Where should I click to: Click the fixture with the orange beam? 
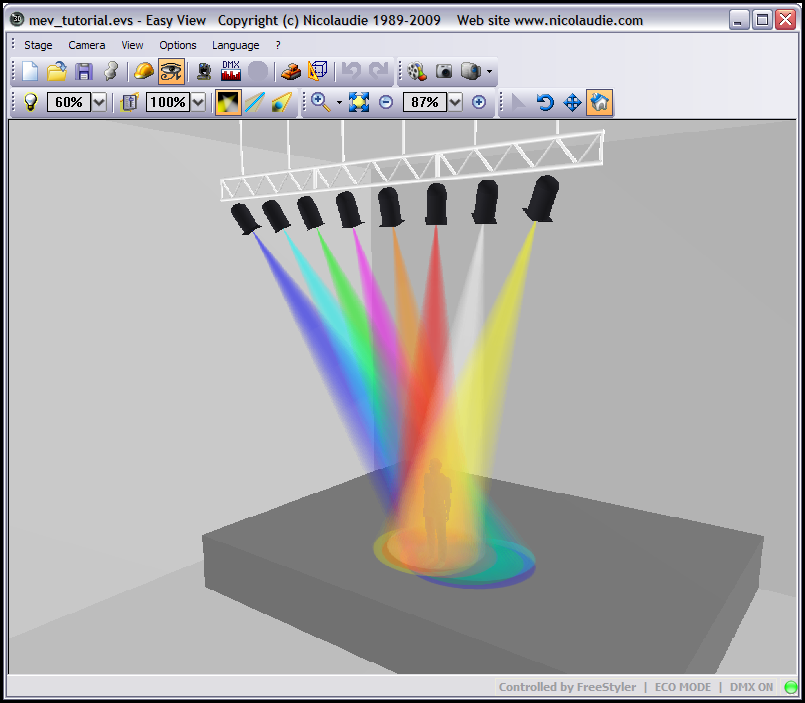pyautogui.click(x=390, y=207)
